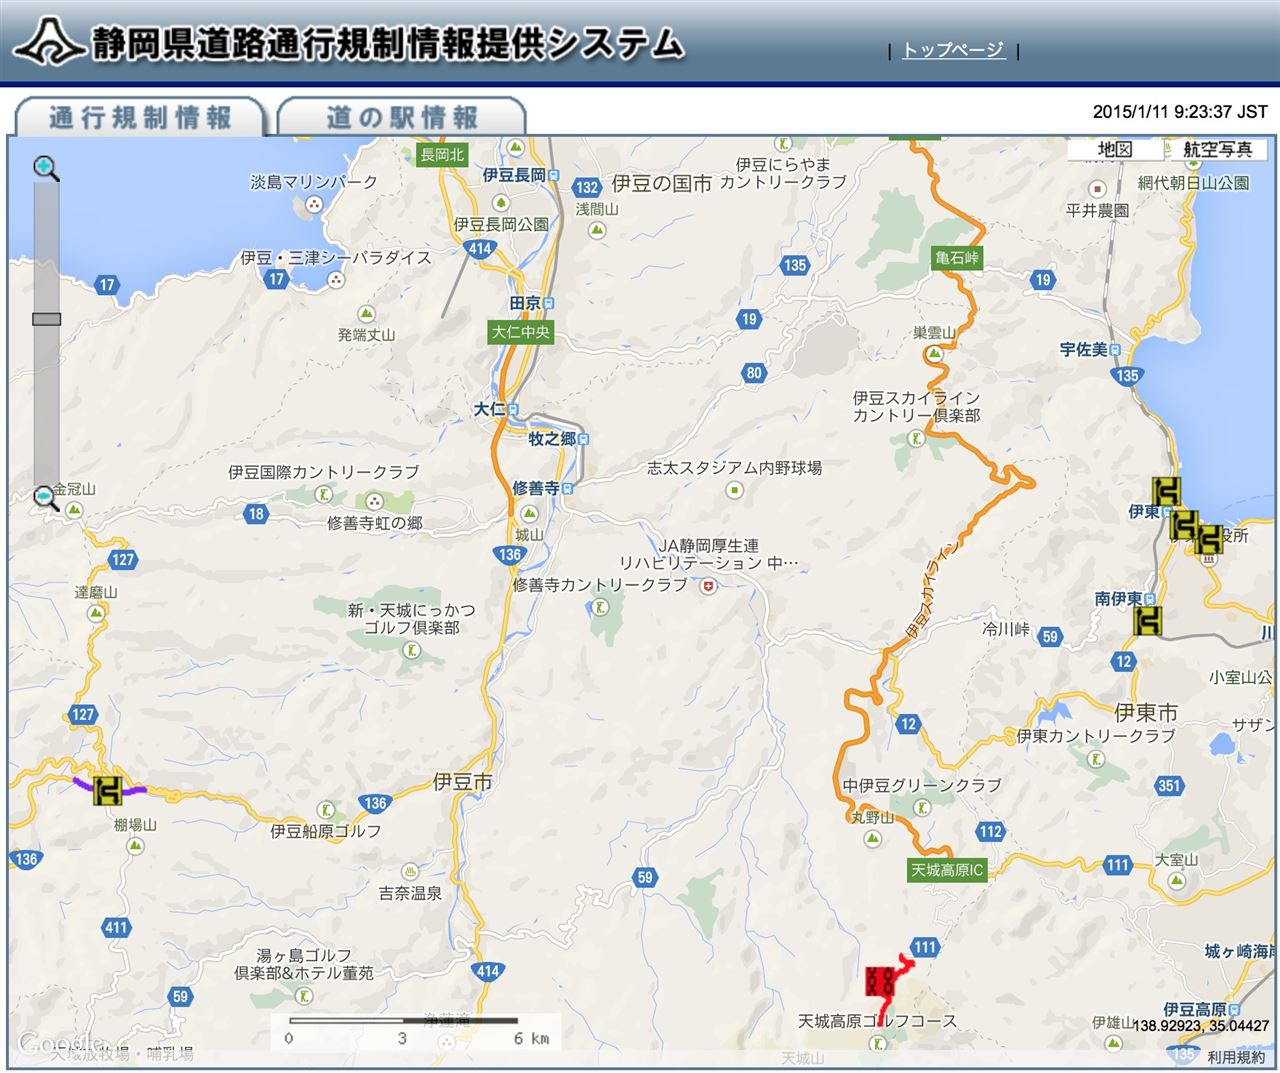Click the 修善寺カントリークラブ golf marker

[x=600, y=607]
